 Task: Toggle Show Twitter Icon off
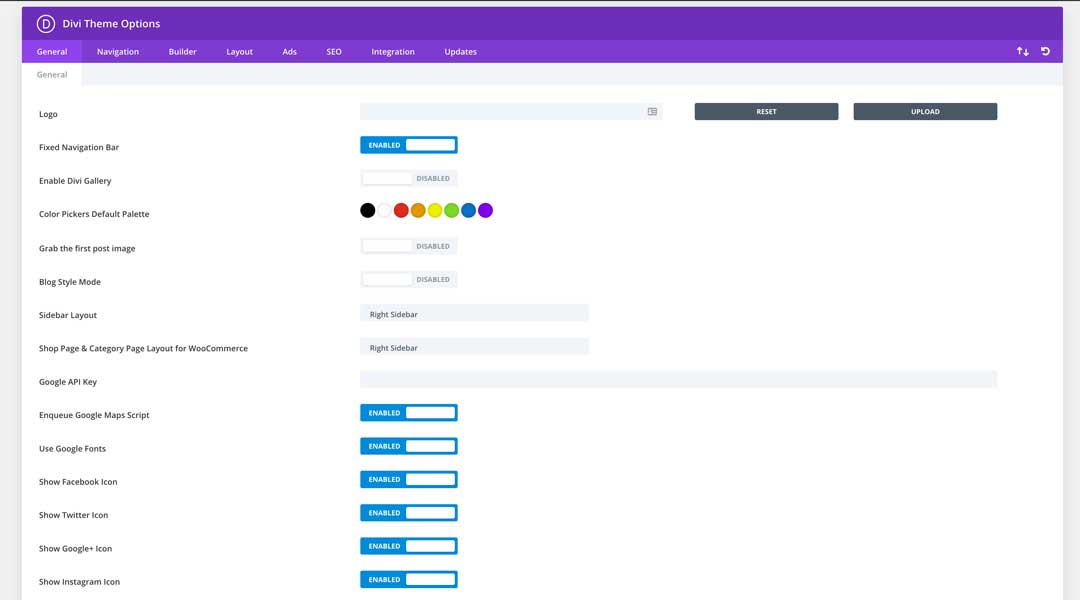point(408,513)
